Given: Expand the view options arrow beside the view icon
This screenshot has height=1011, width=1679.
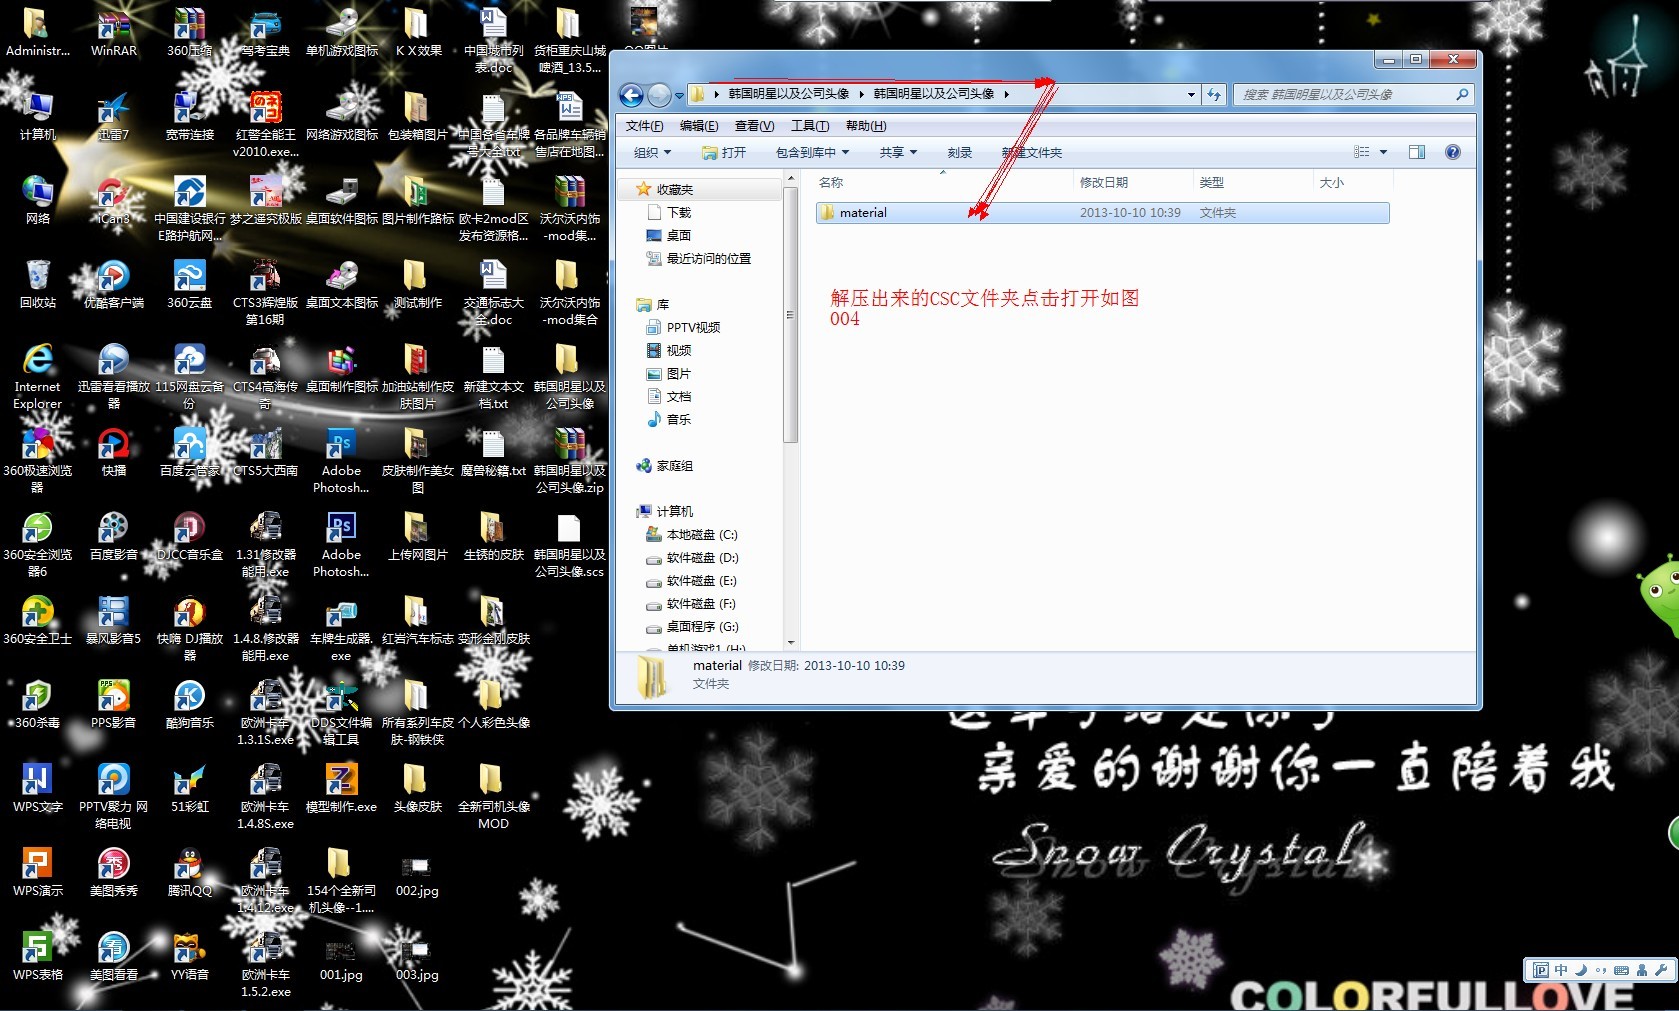Looking at the screenshot, I should 1384,152.
